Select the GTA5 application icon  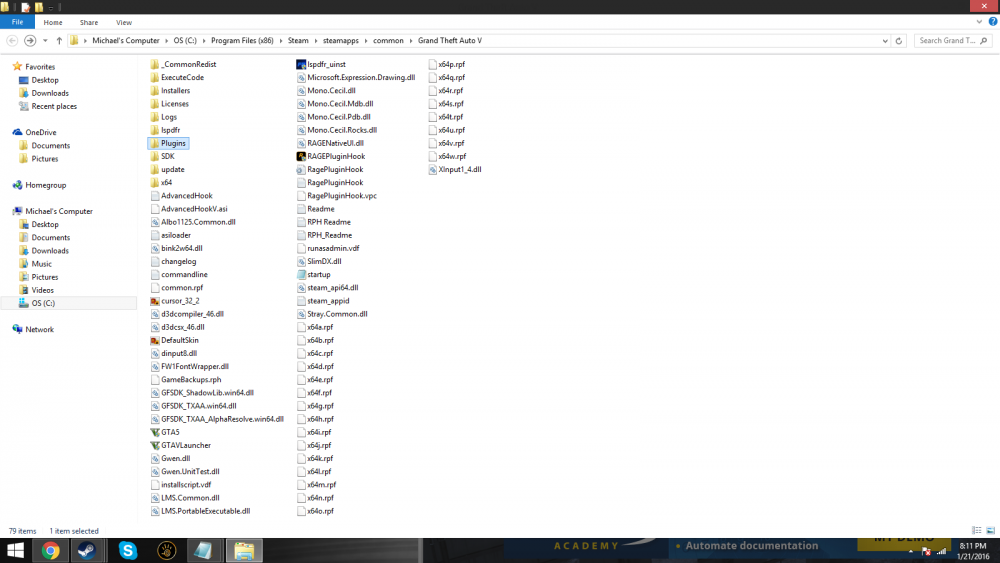[x=154, y=432]
